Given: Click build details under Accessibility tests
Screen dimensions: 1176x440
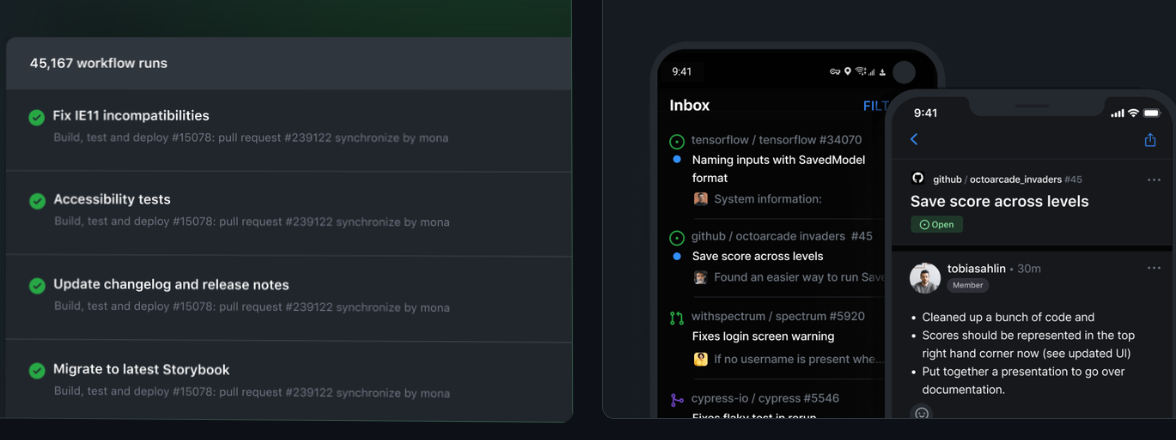Looking at the screenshot, I should tap(251, 222).
